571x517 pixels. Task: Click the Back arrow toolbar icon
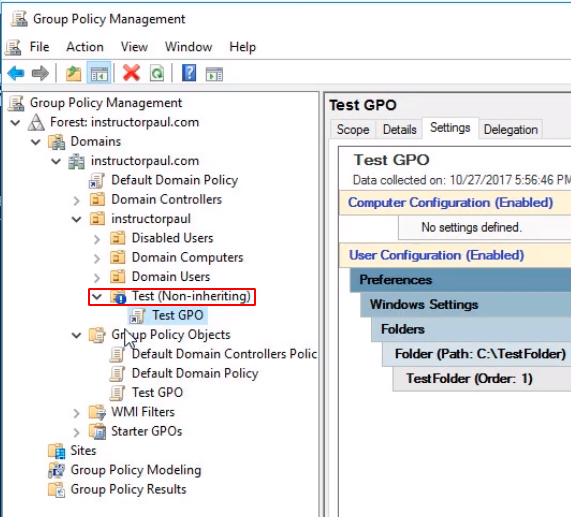pos(16,73)
